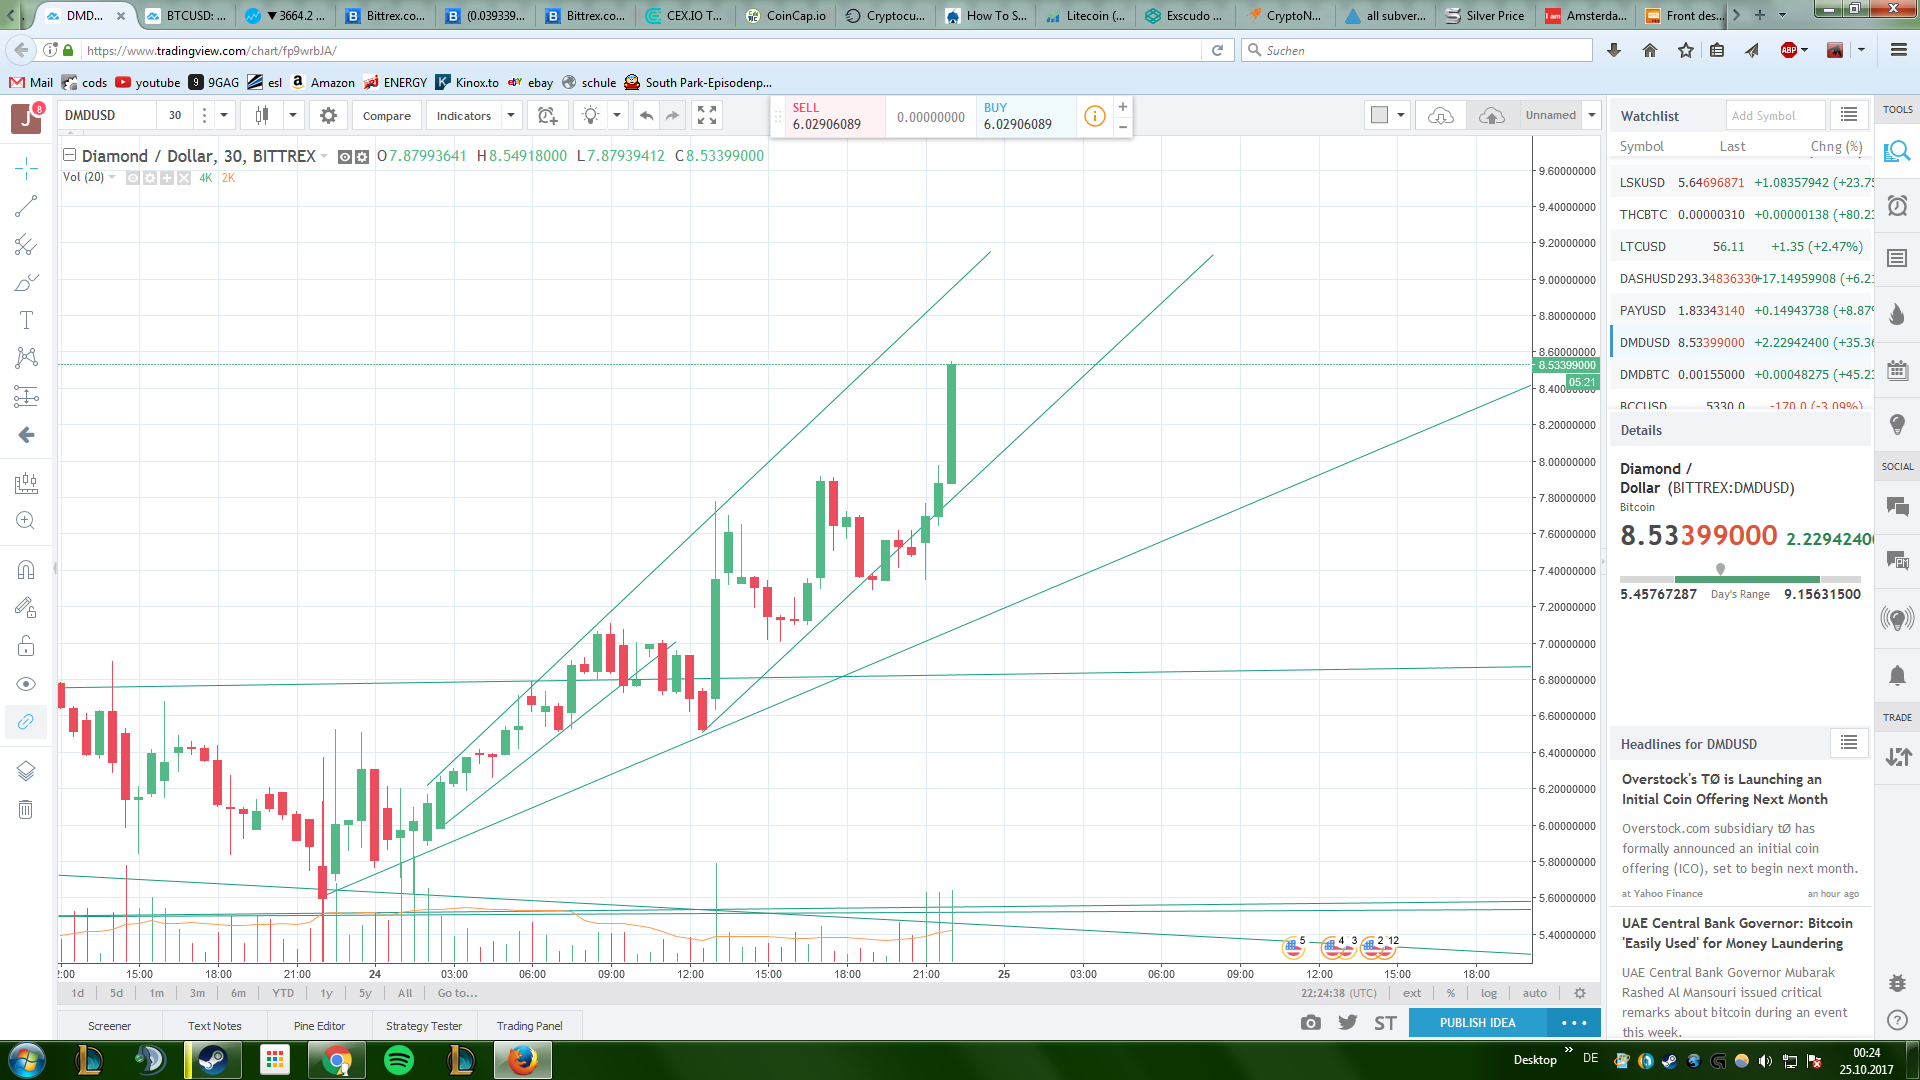Select the prediction and measurement tool
The width and height of the screenshot is (1920, 1080).
click(26, 396)
